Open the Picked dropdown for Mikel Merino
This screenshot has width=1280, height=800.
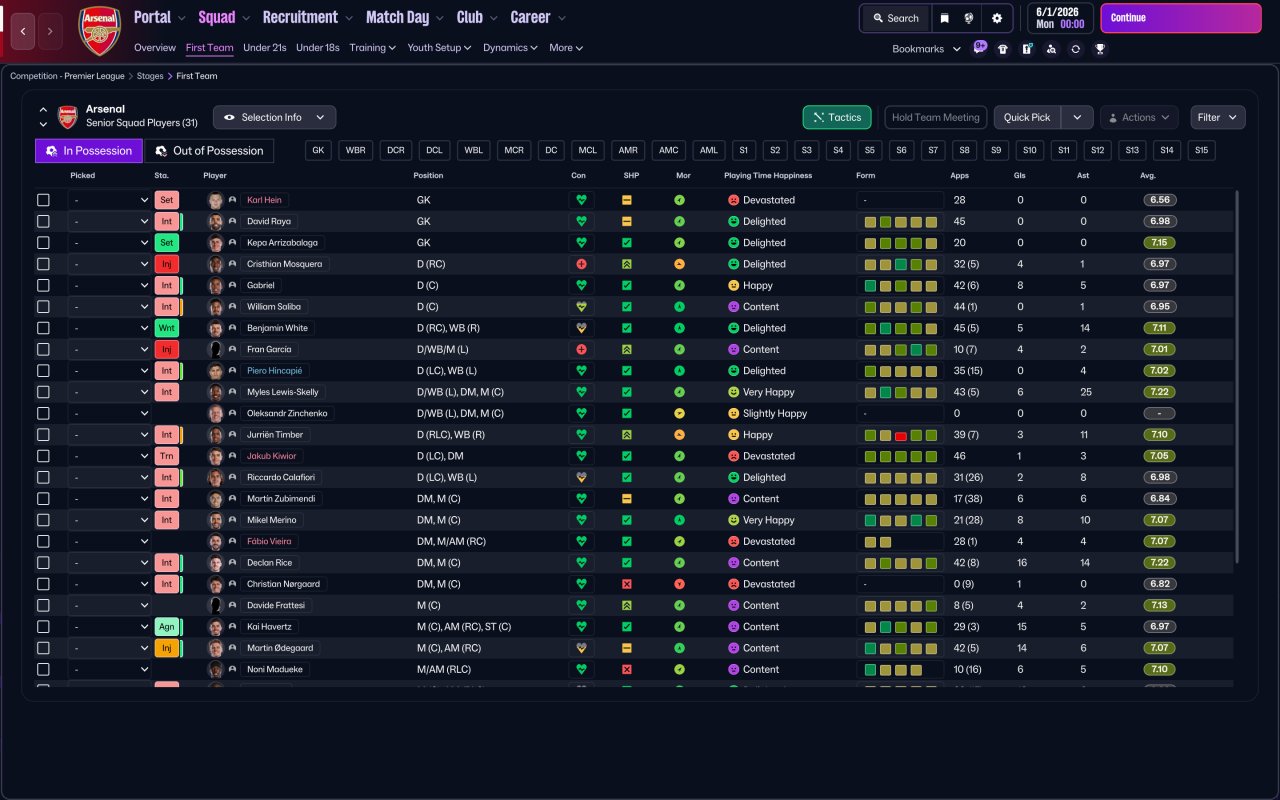109,520
